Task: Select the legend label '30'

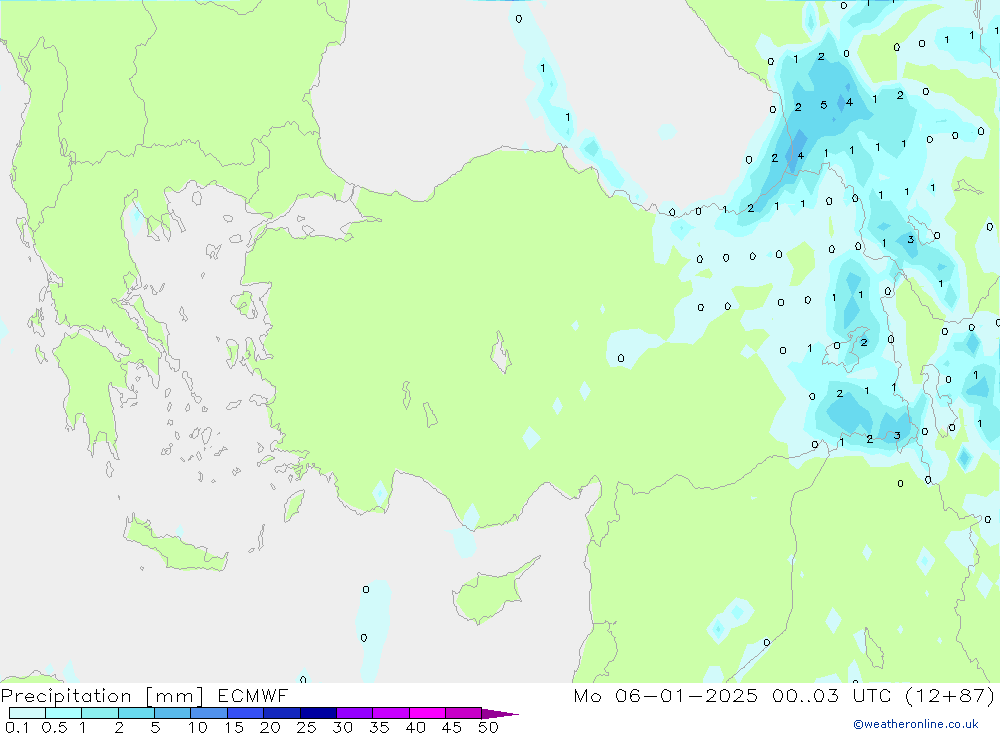Action: pos(342,727)
